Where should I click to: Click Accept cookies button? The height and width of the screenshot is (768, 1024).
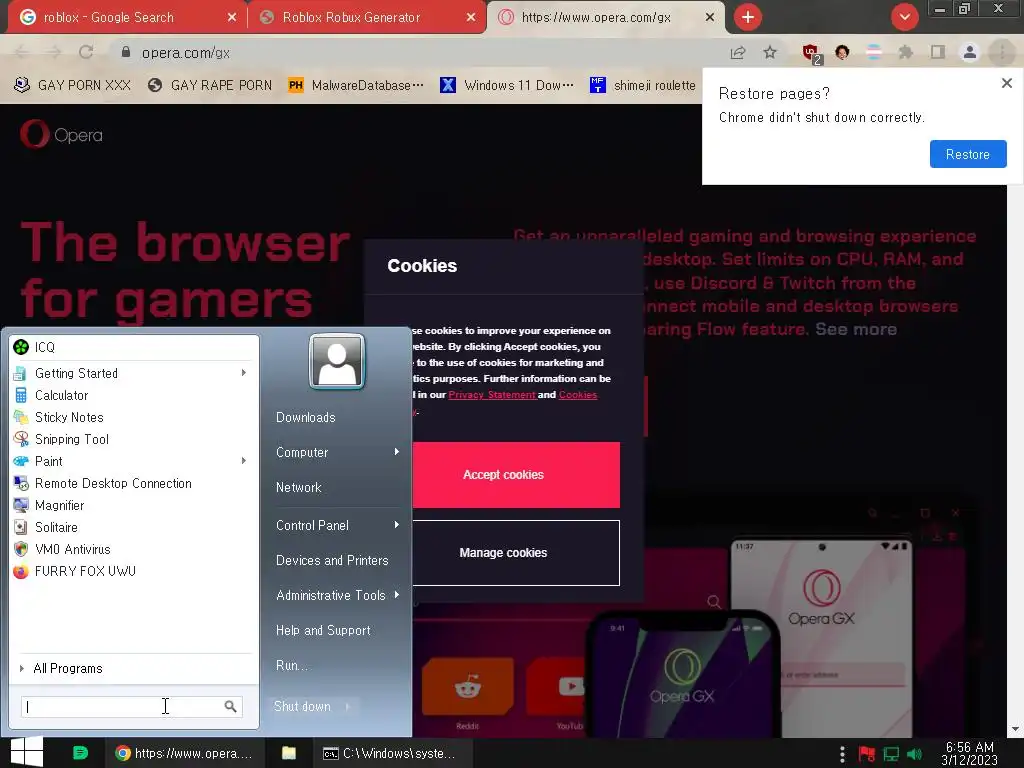tap(516, 475)
